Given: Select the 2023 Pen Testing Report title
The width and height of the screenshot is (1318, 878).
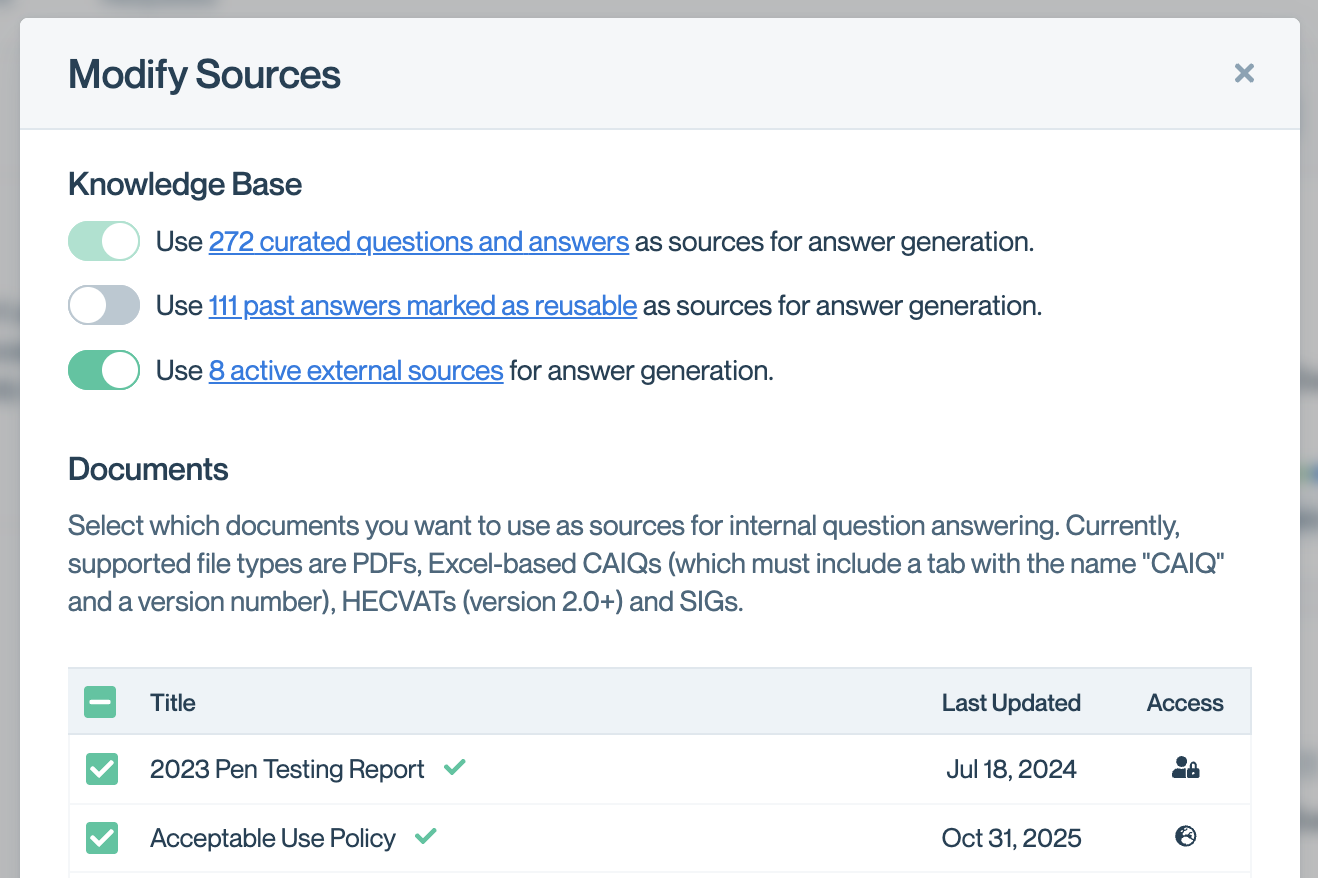Looking at the screenshot, I should (286, 769).
